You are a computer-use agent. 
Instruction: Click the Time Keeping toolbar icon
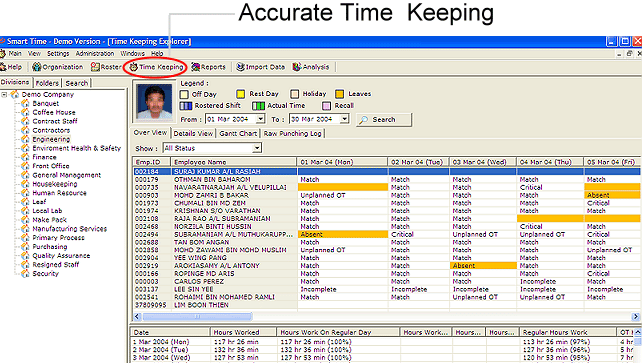(x=134, y=67)
